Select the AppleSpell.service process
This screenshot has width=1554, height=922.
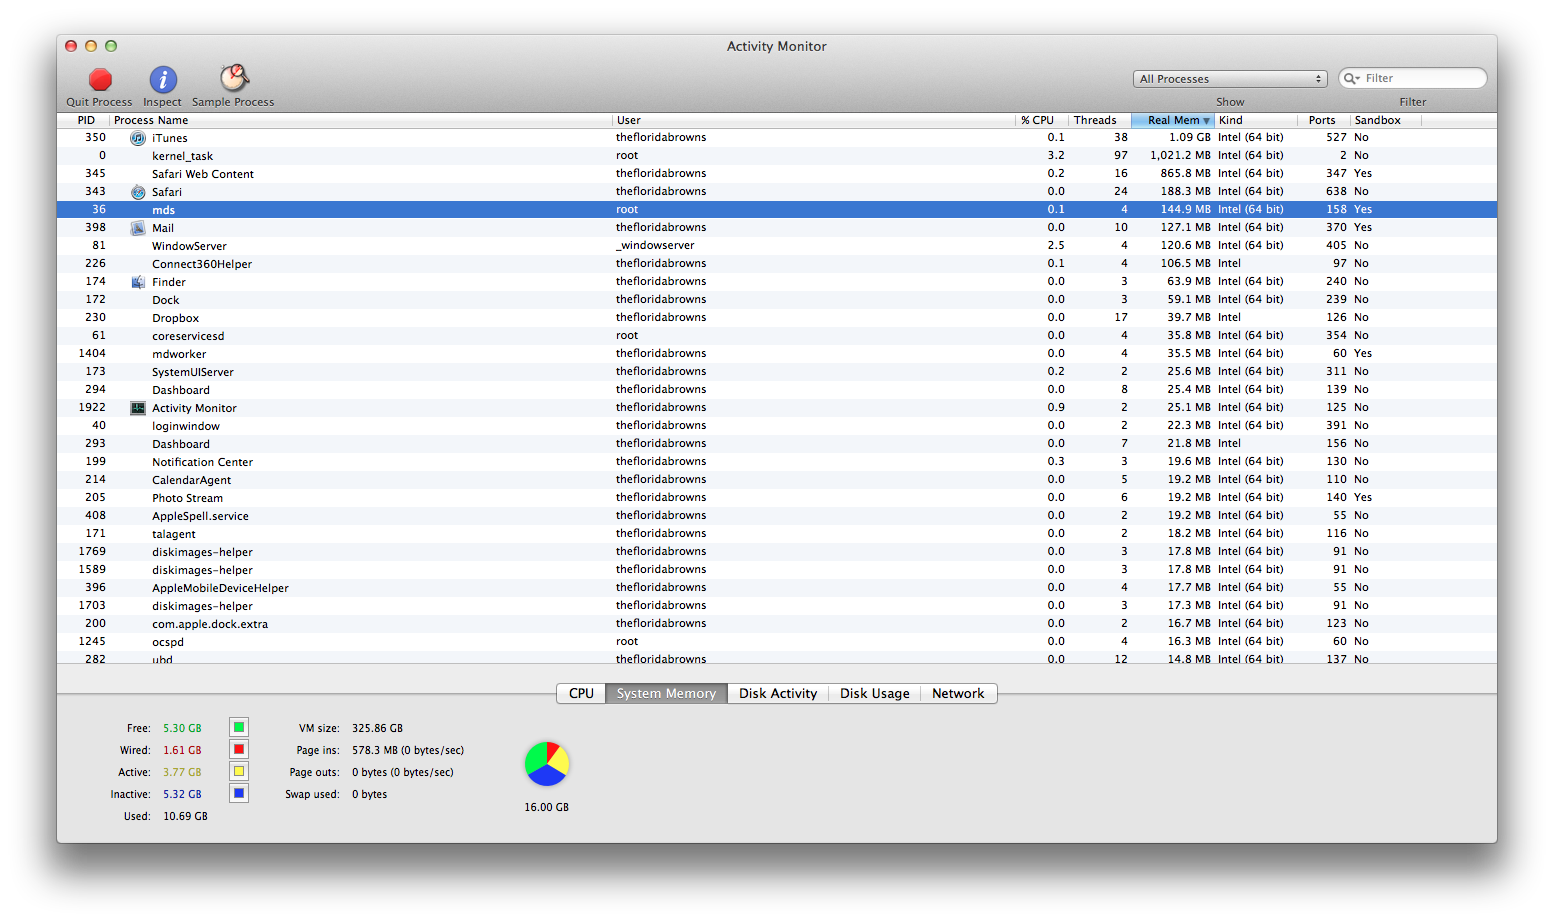pyautogui.click(x=777, y=516)
